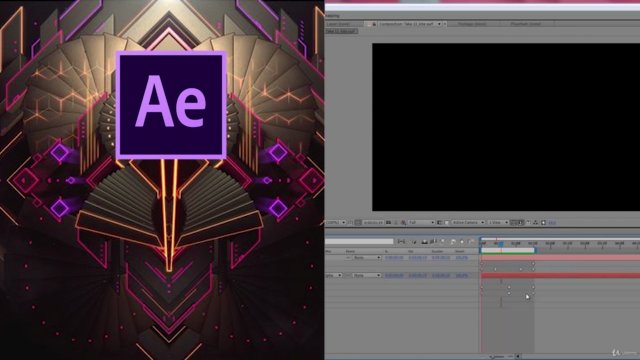The image size is (640, 360).
Task: Toggle pixel aspect ratio correction
Action: point(513,222)
